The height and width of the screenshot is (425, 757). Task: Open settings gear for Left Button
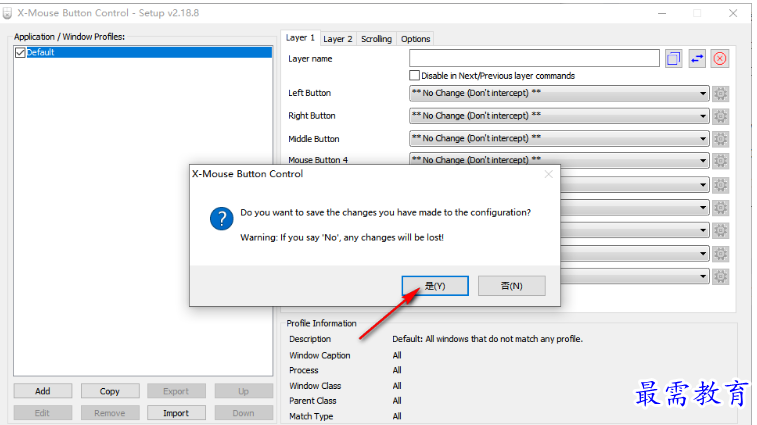[720, 93]
